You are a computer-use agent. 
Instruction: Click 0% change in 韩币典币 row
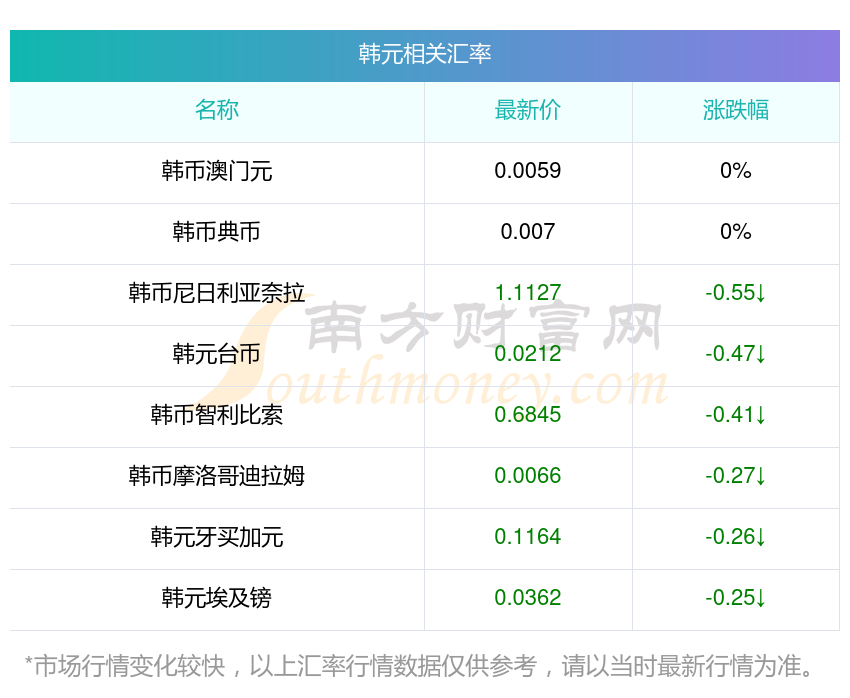pyautogui.click(x=736, y=232)
